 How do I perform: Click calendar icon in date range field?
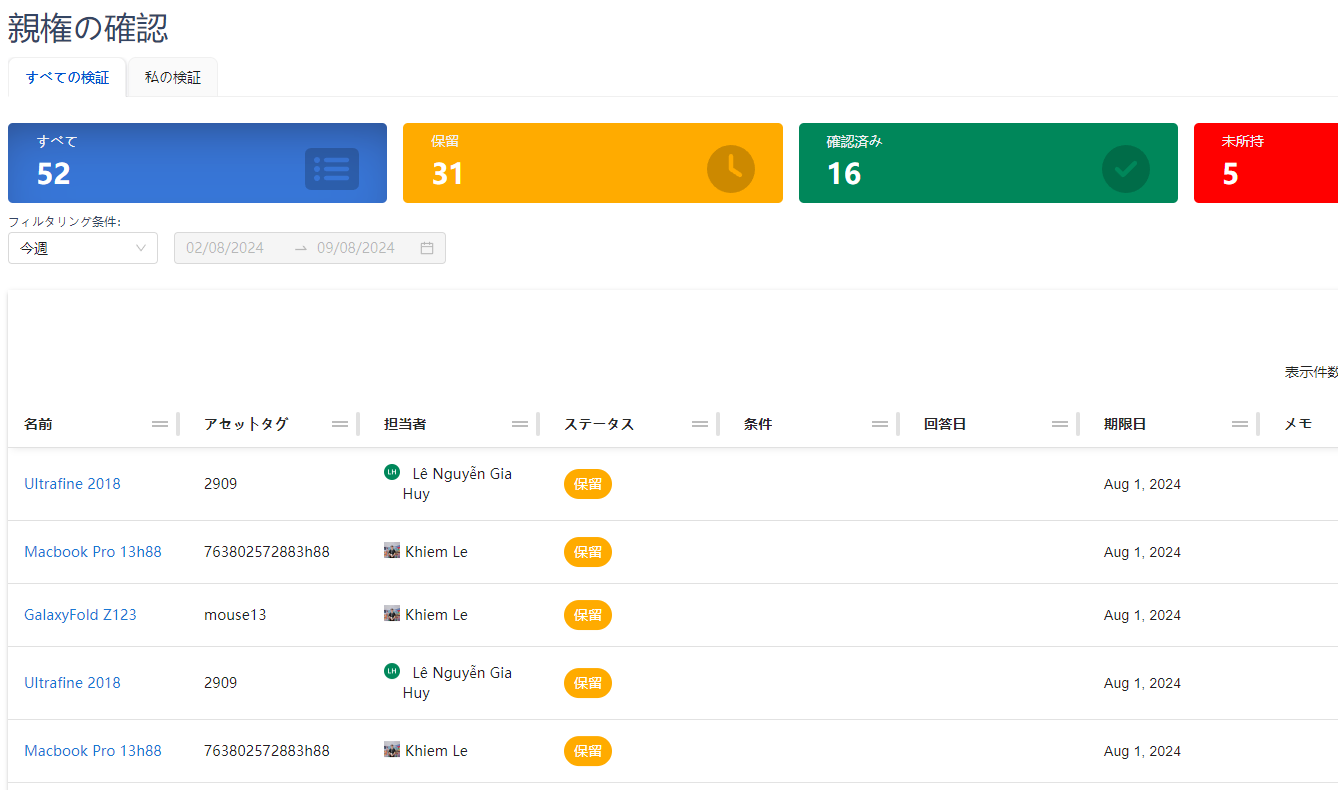(427, 248)
